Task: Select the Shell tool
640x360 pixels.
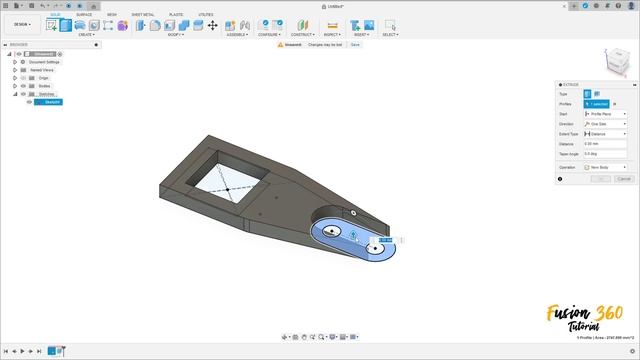Action: tap(169, 25)
